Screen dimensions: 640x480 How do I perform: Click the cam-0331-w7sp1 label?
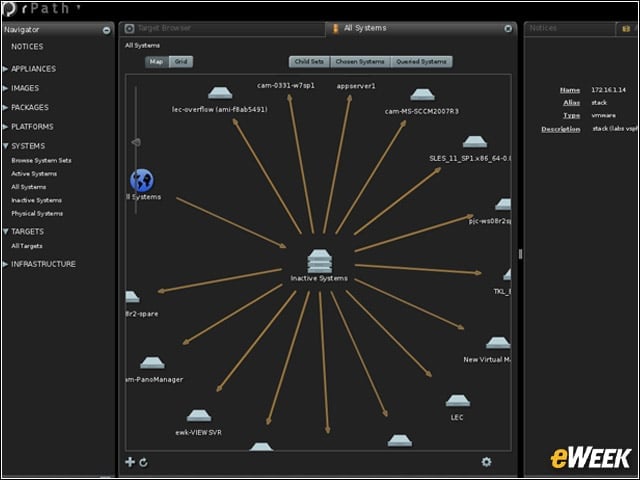(x=286, y=85)
